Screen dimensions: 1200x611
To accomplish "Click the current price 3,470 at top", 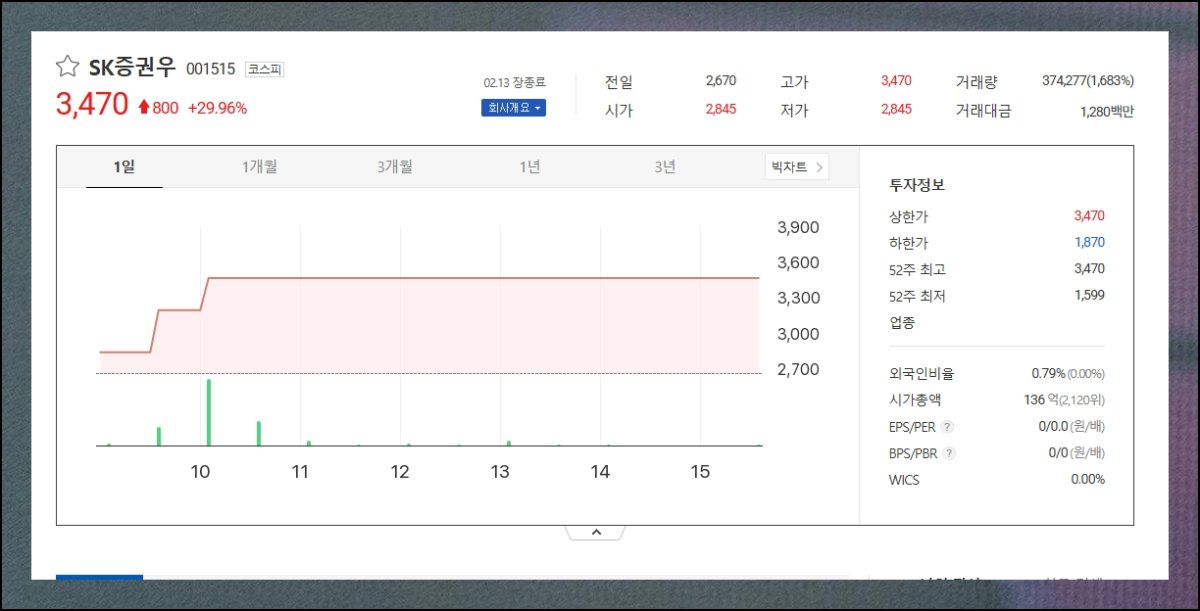I will (x=92, y=104).
